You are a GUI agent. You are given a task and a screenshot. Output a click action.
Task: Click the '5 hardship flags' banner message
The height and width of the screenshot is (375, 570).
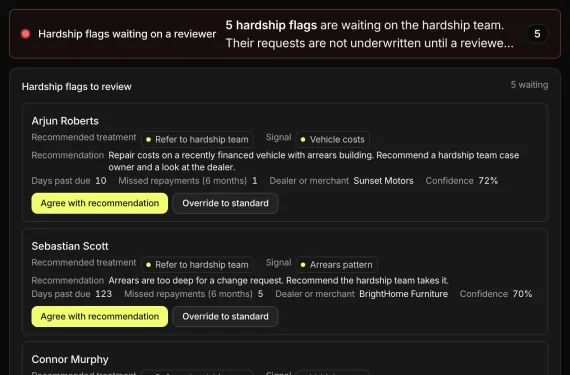369,34
